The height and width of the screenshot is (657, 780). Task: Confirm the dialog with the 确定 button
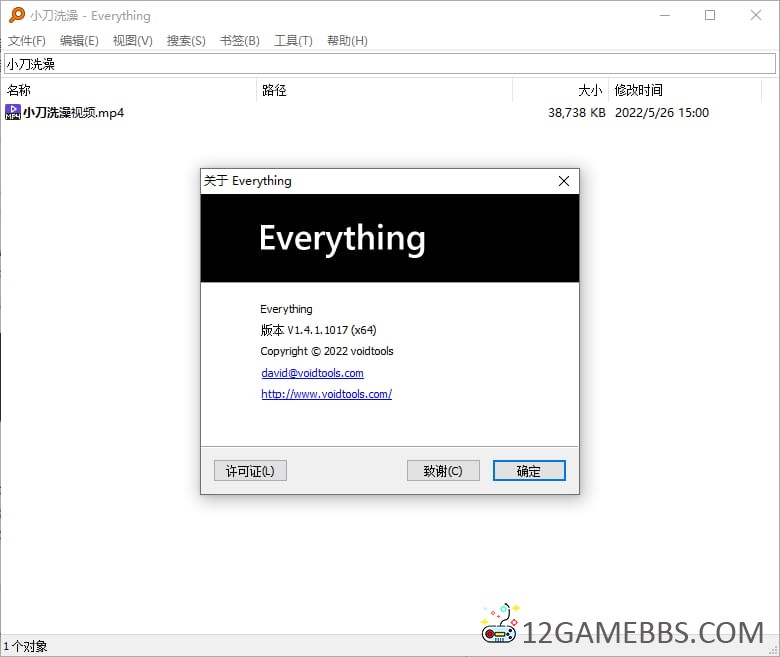coord(529,471)
